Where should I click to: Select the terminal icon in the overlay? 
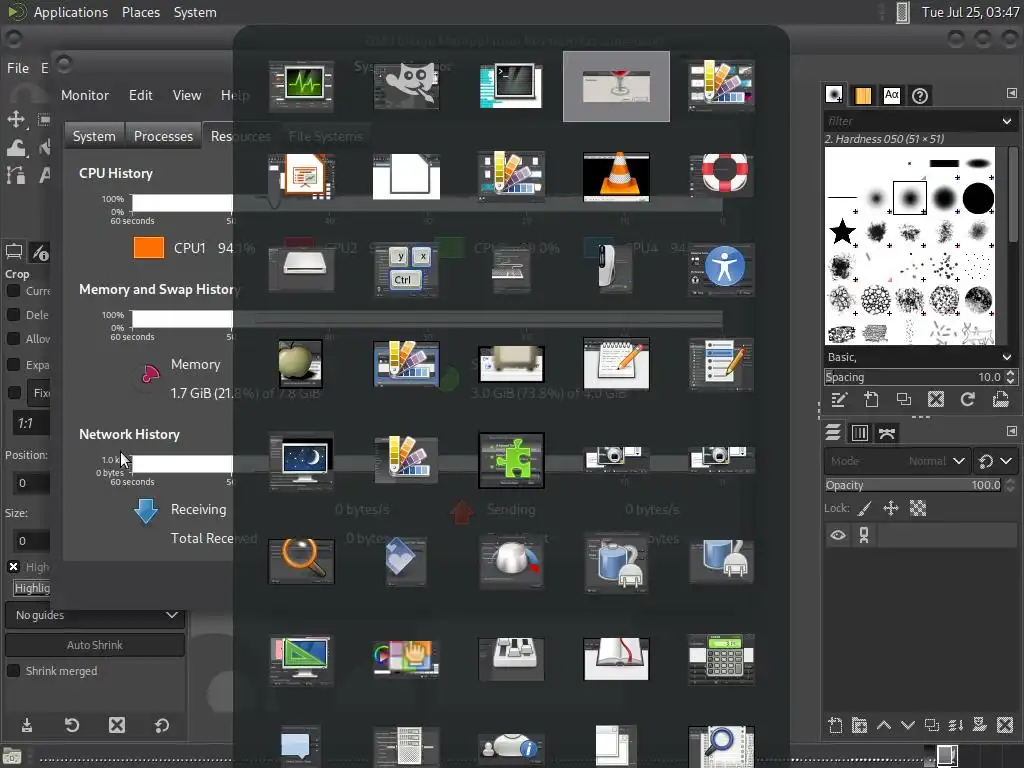(x=511, y=86)
